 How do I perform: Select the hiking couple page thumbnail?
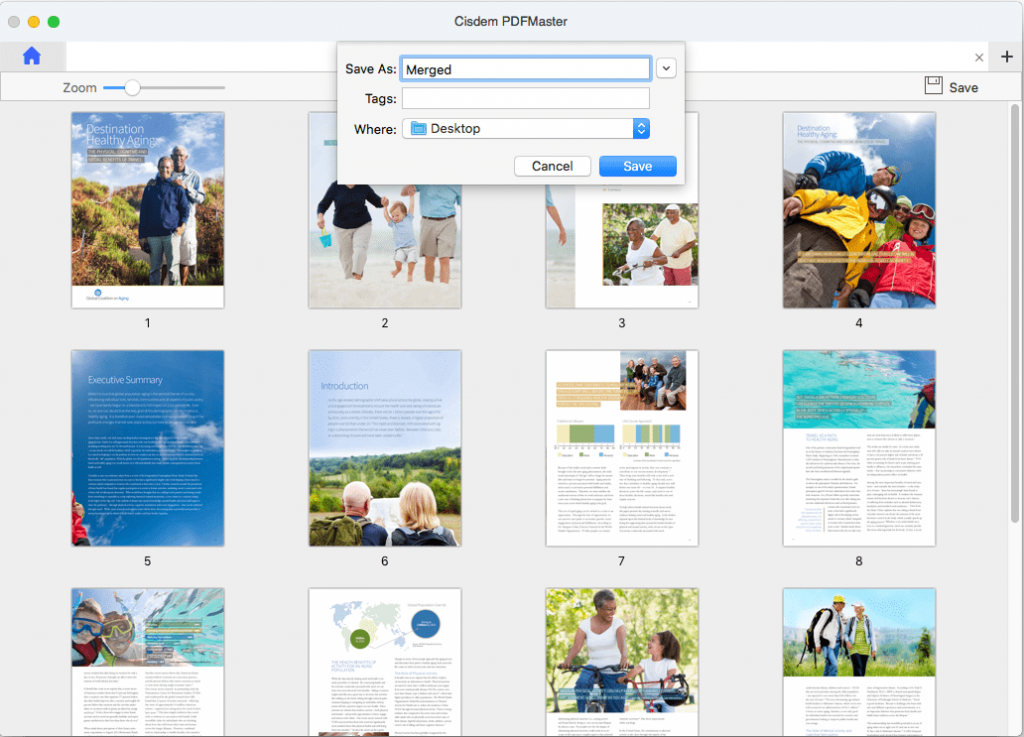tap(859, 662)
